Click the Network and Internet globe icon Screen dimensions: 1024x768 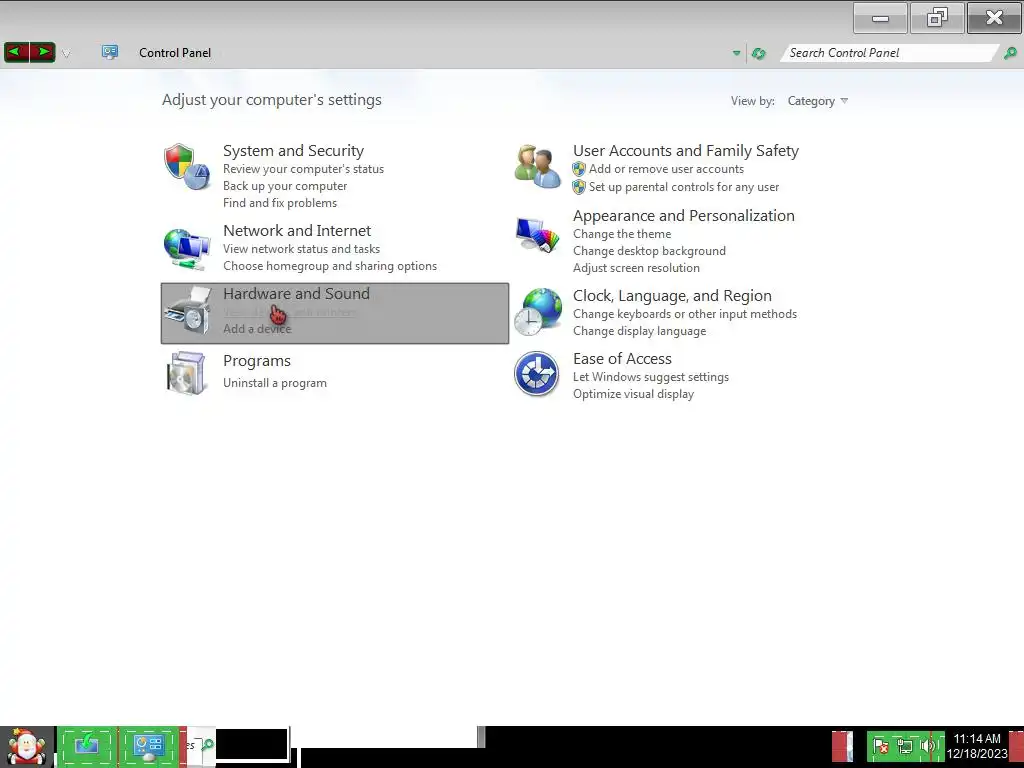click(x=187, y=249)
